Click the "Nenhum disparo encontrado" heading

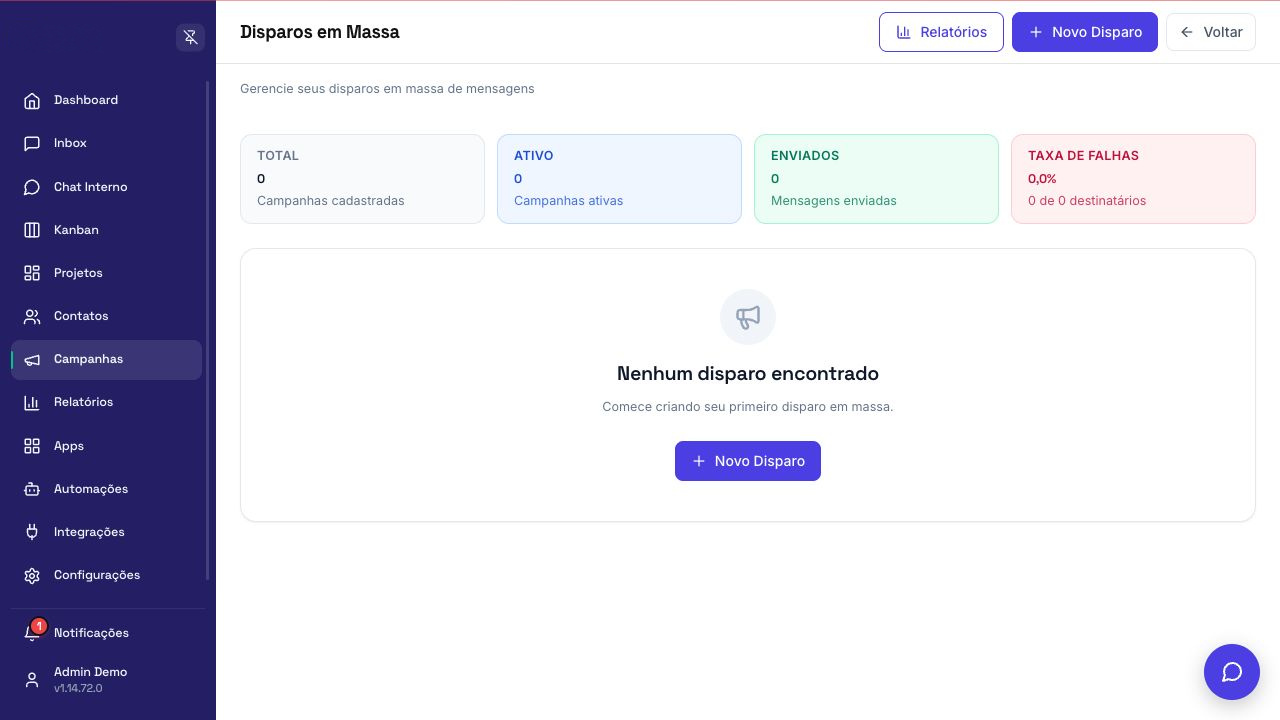(748, 374)
